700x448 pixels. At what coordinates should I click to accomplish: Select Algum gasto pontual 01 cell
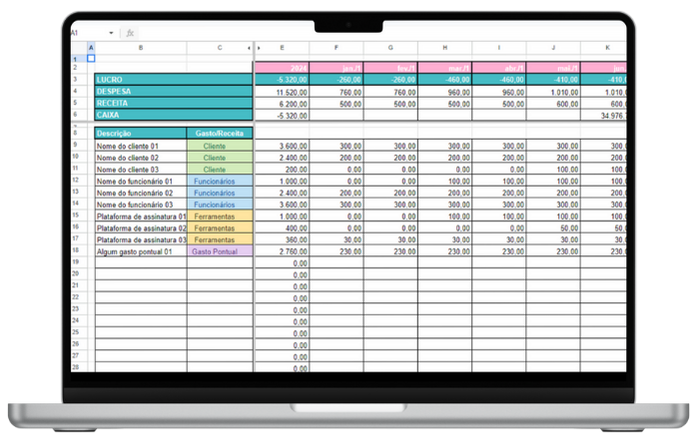[x=141, y=252]
